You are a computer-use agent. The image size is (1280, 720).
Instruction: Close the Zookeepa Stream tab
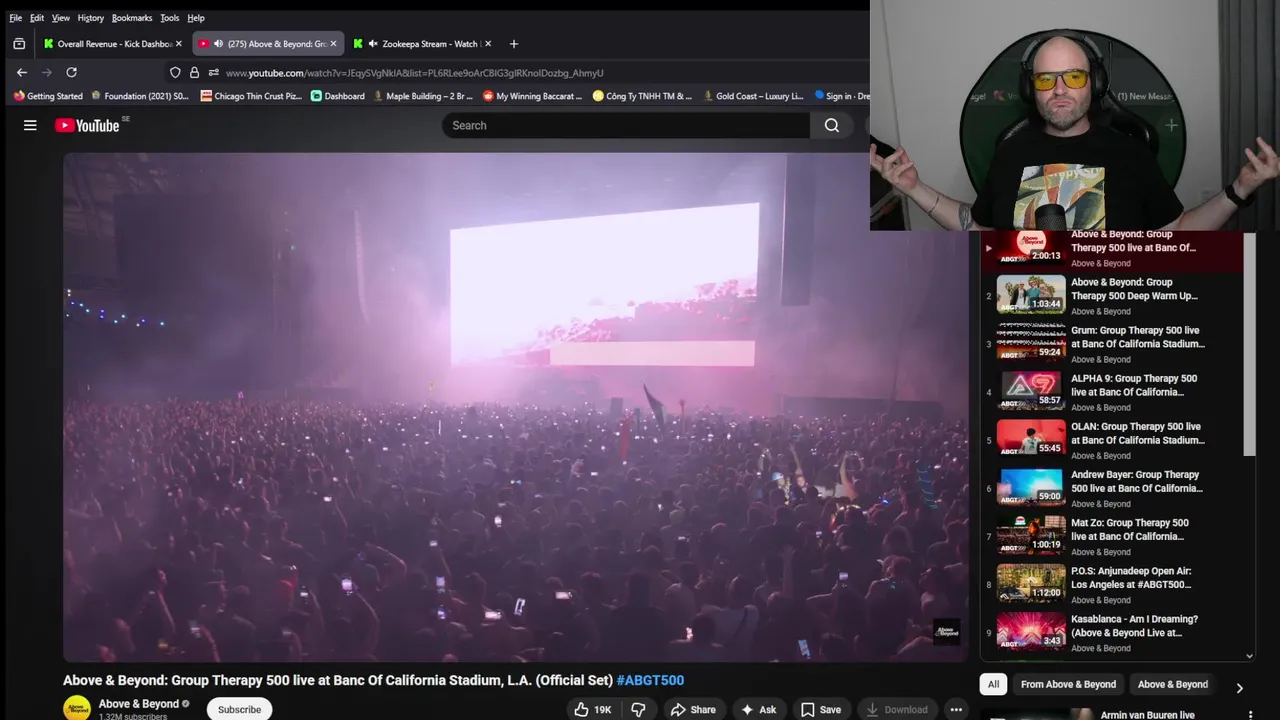coord(488,44)
